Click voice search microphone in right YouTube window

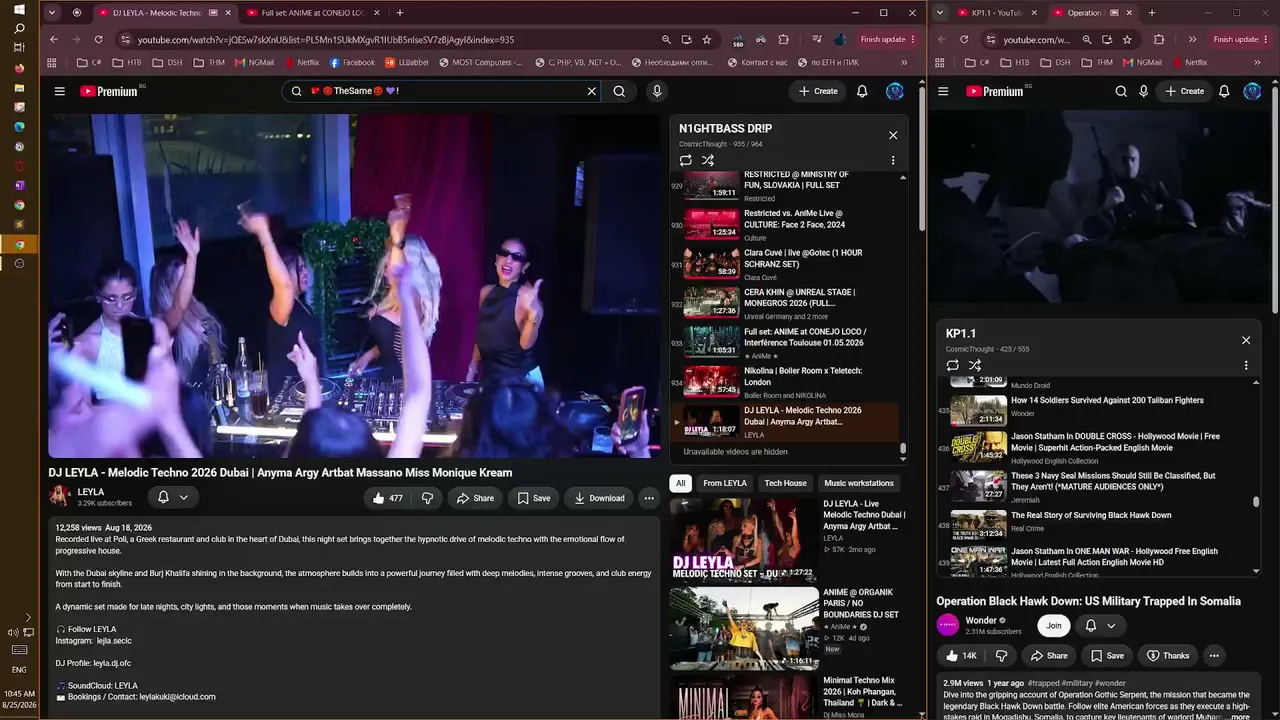click(x=1144, y=91)
